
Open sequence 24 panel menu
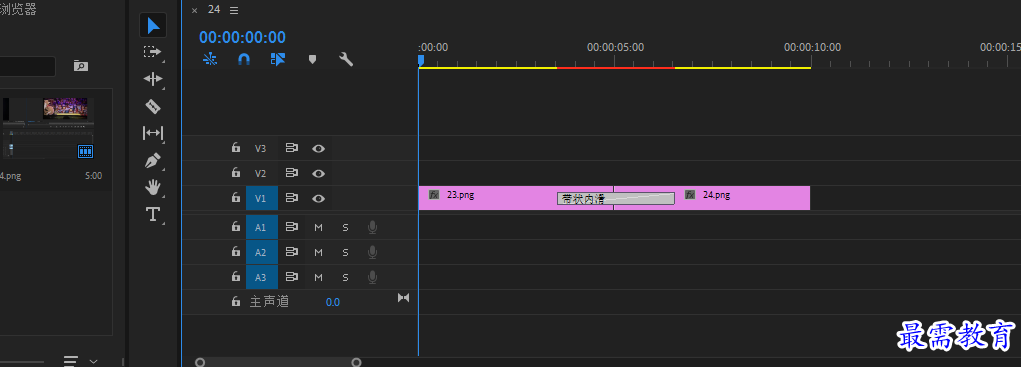pyautogui.click(x=234, y=10)
